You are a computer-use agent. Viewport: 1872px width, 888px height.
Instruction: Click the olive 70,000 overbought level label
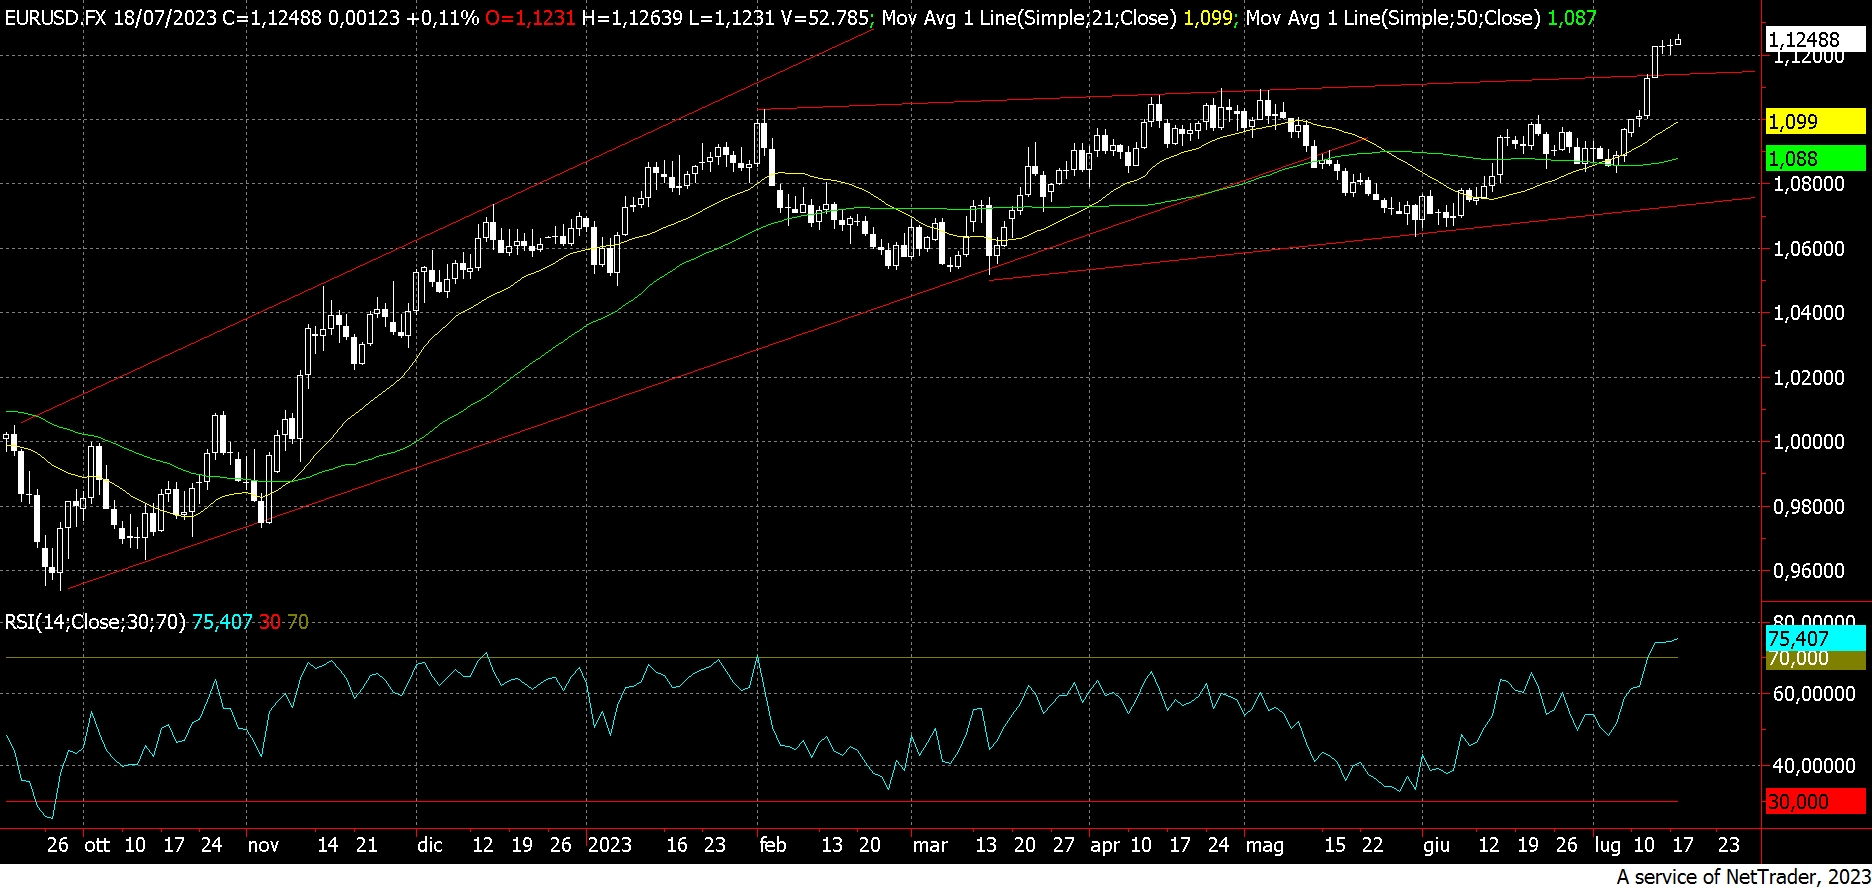click(x=1815, y=659)
